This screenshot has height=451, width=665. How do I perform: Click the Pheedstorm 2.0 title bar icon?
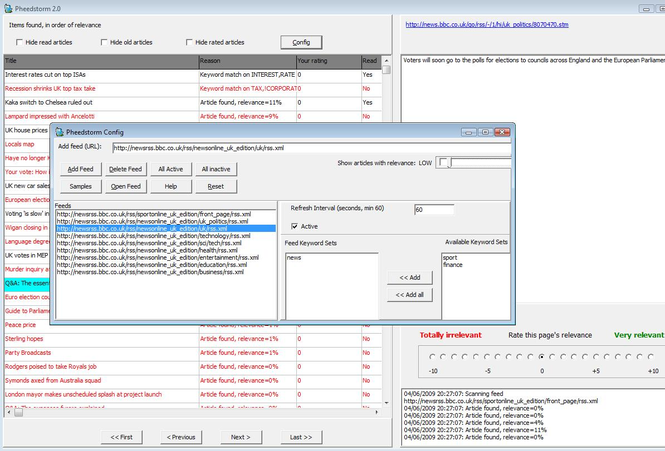8,8
